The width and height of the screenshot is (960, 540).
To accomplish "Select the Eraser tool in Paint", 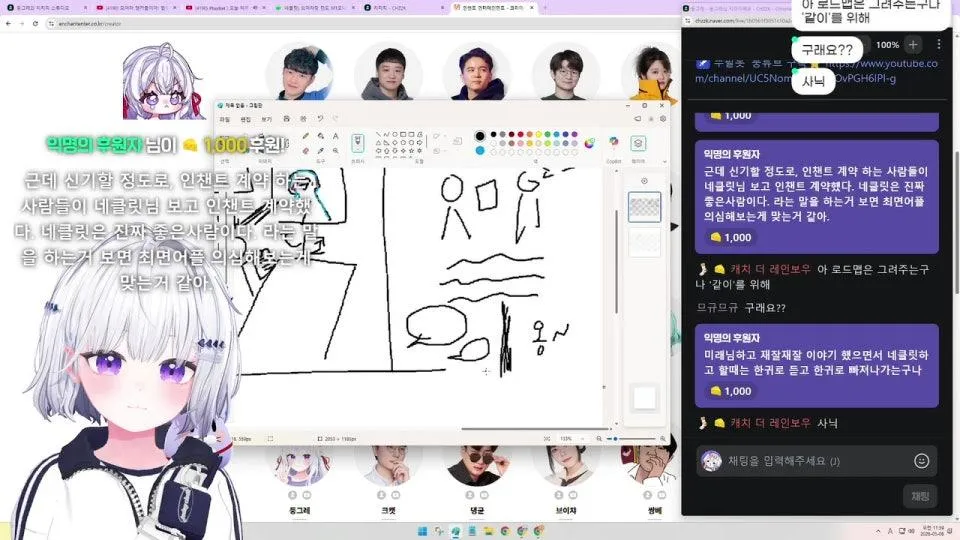I will [x=306, y=150].
